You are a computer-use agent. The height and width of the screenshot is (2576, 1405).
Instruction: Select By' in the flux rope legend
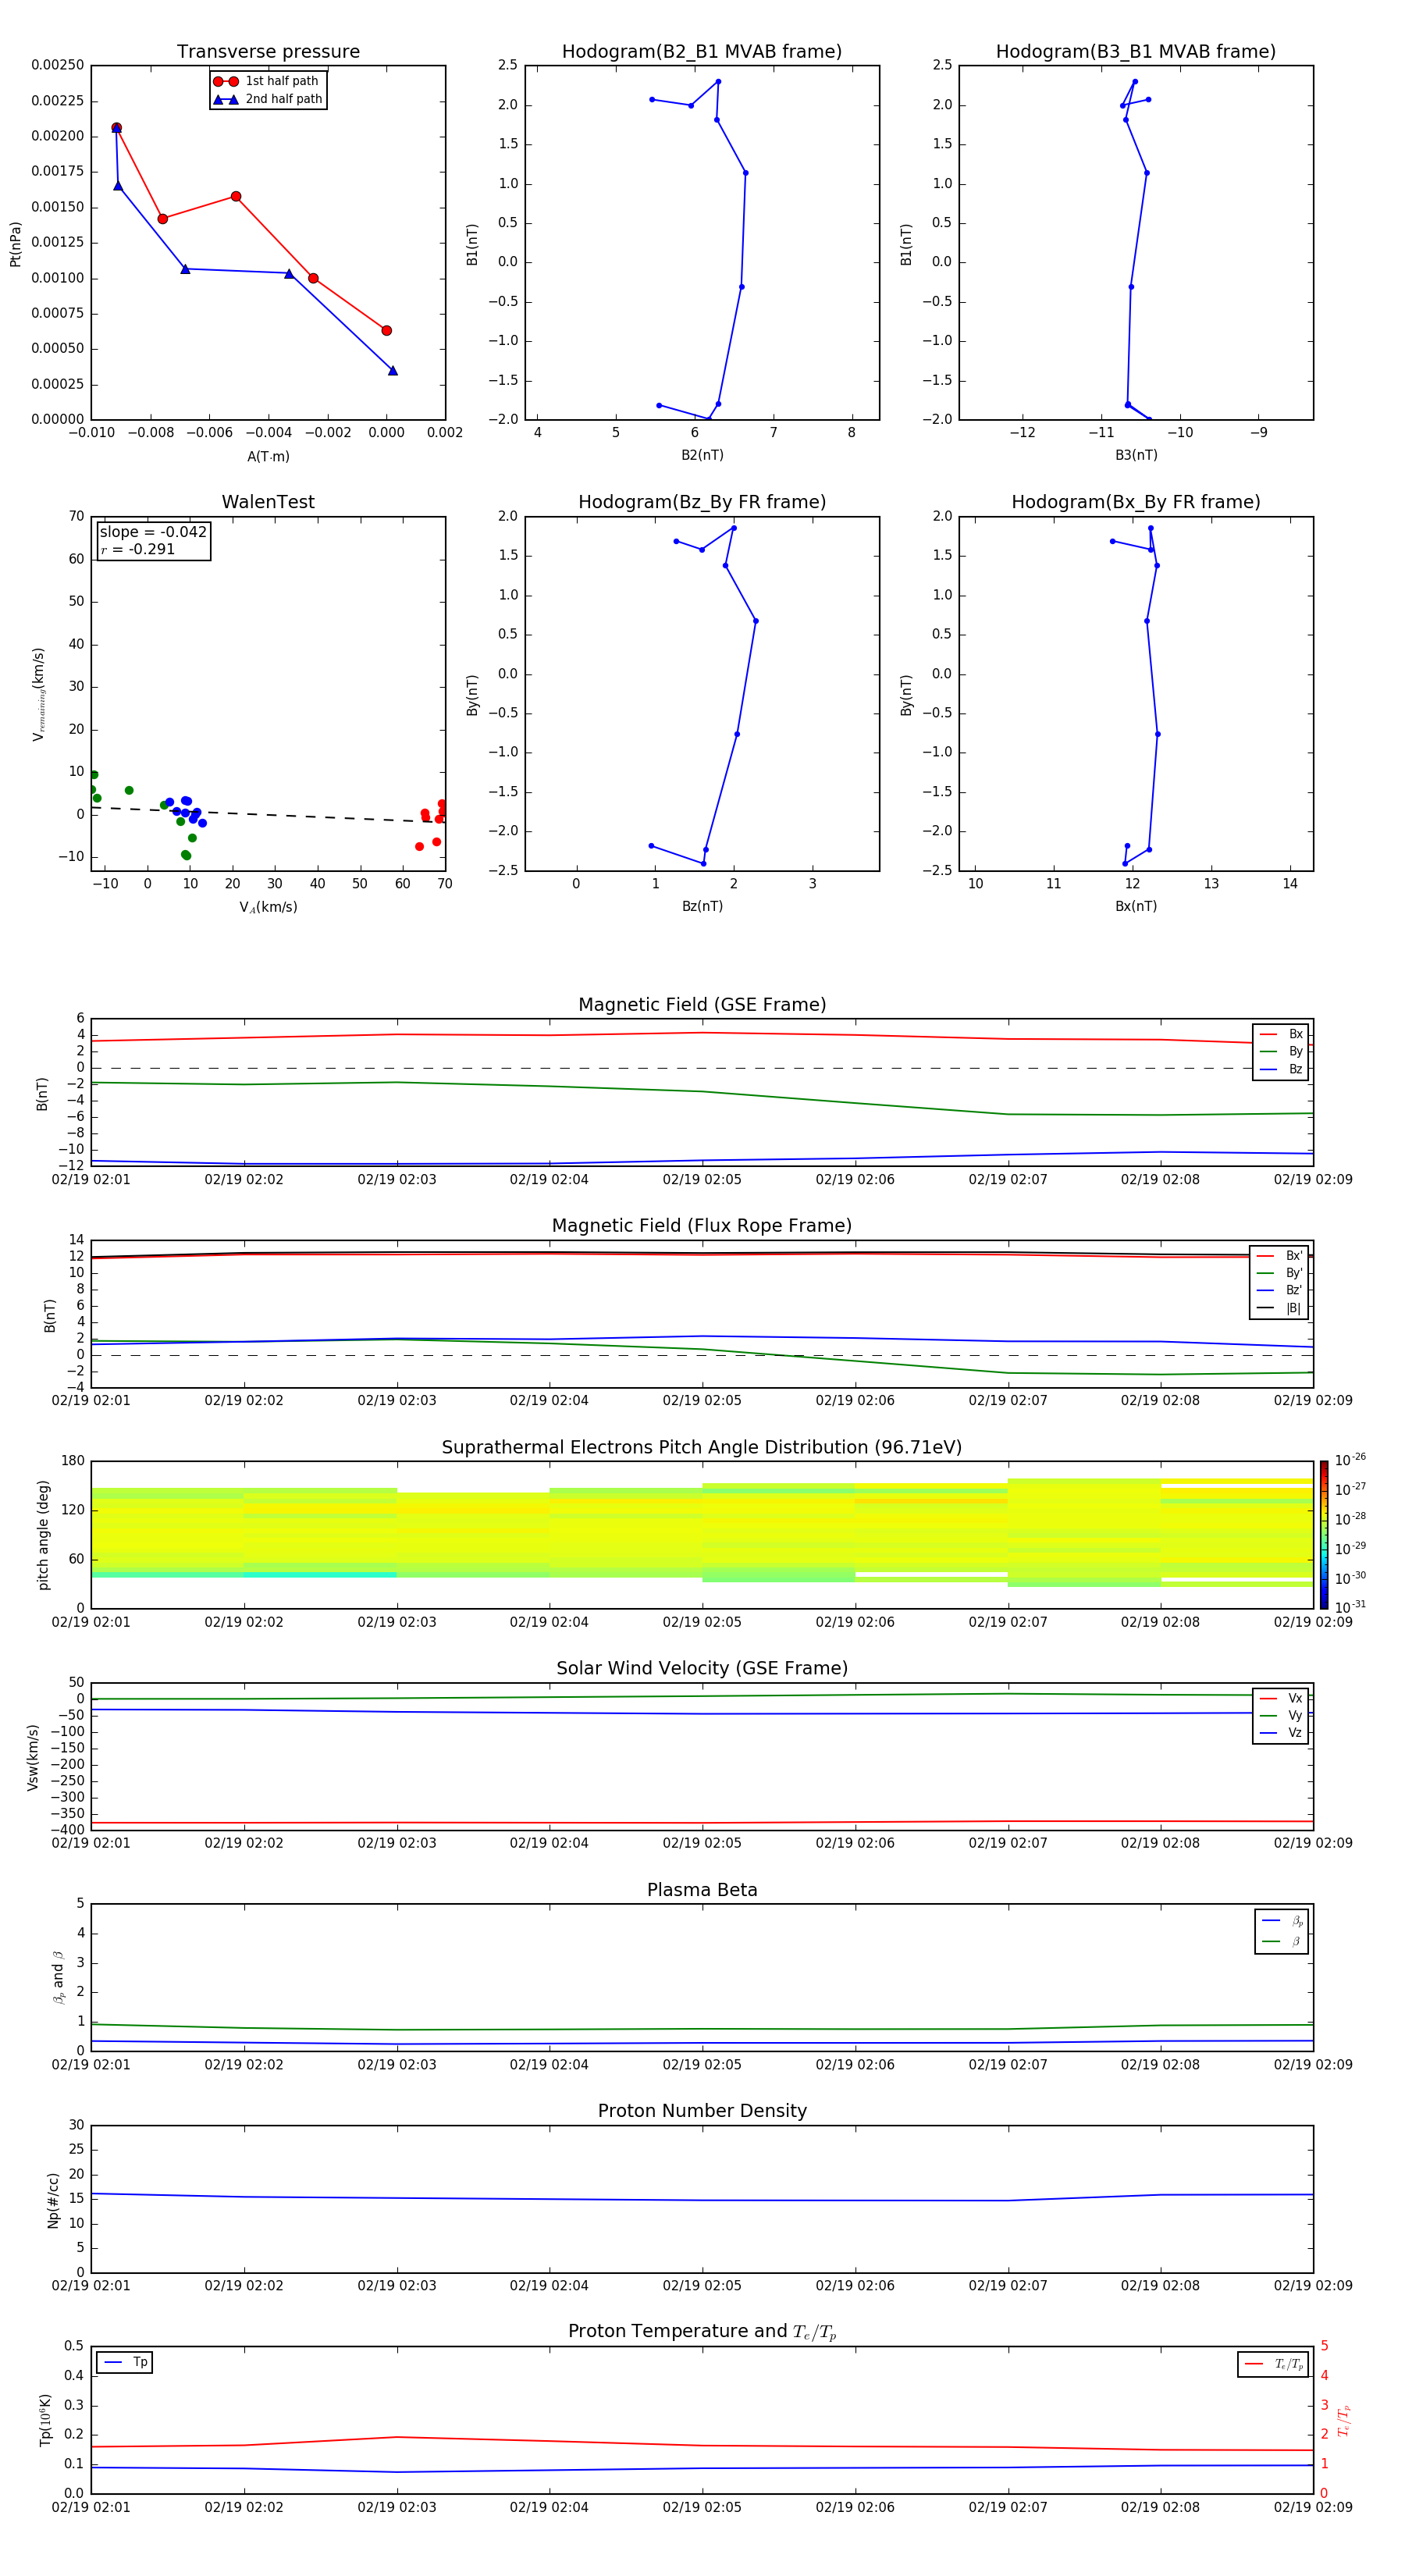coord(1279,1273)
